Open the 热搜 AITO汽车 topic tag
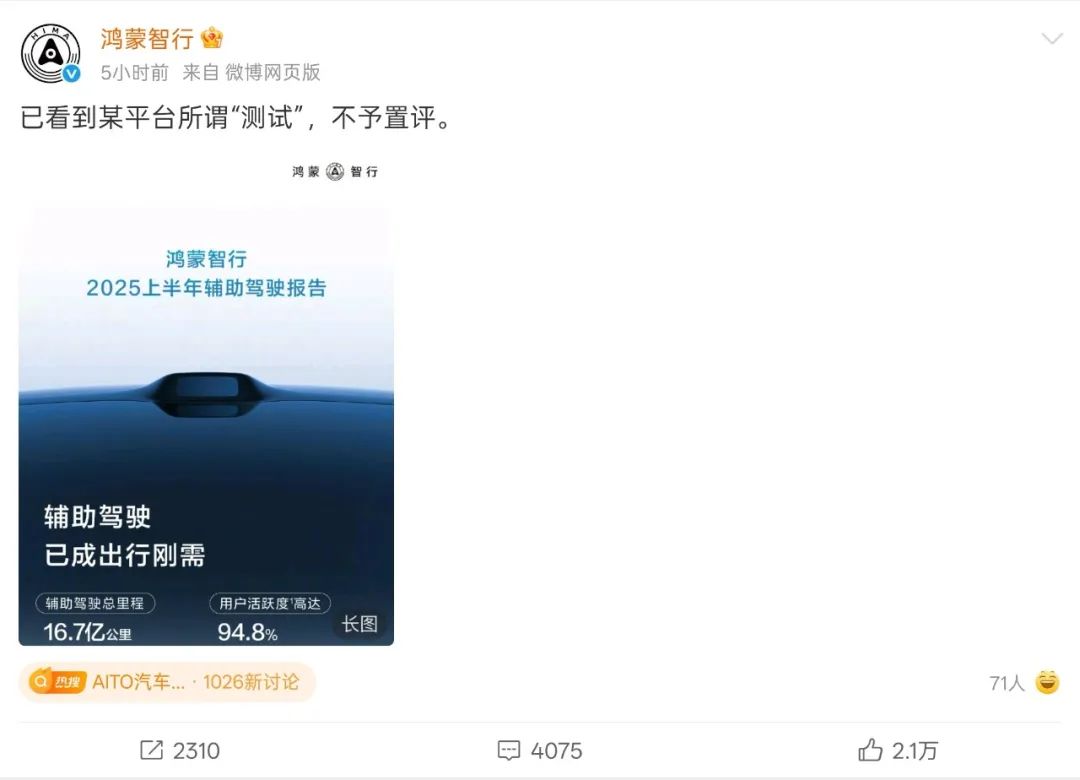This screenshot has height=780, width=1080. point(167,682)
